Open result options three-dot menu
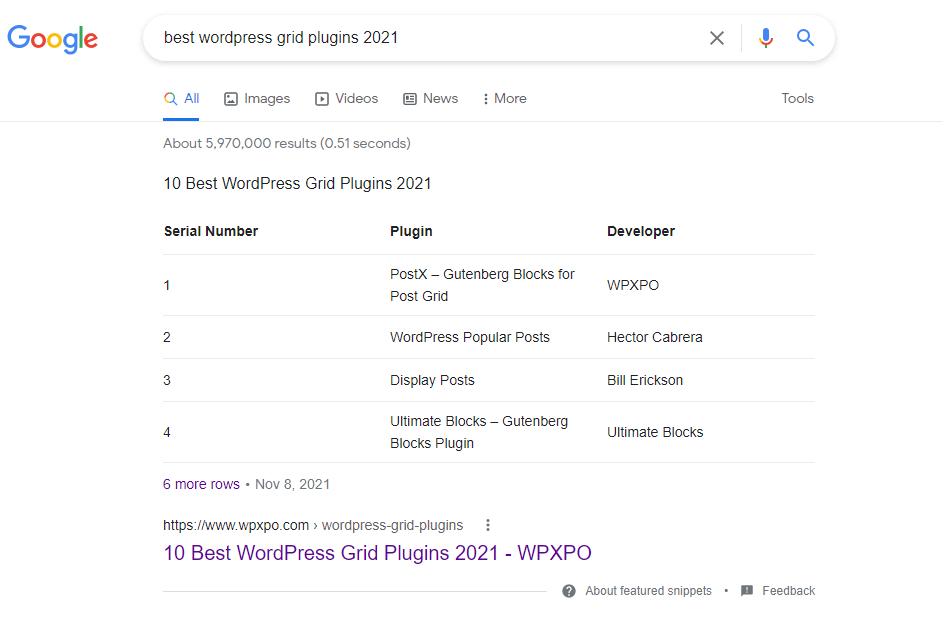 pyautogui.click(x=488, y=525)
